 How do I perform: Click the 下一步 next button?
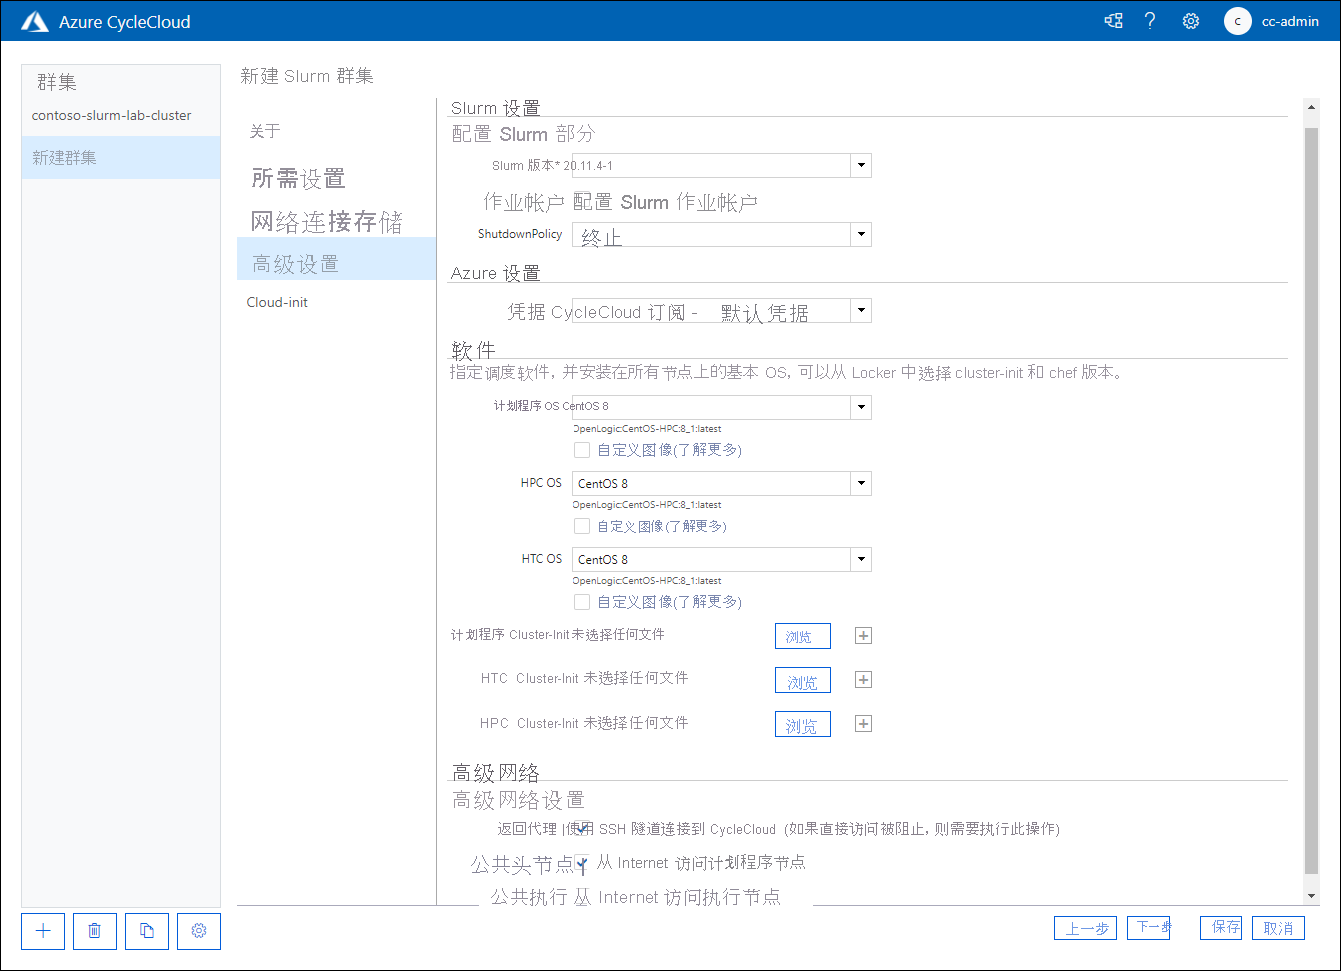click(x=1149, y=928)
